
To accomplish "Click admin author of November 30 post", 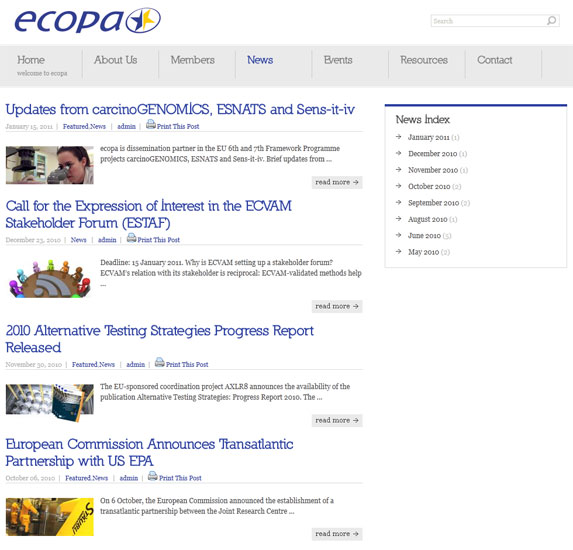I will [136, 364].
